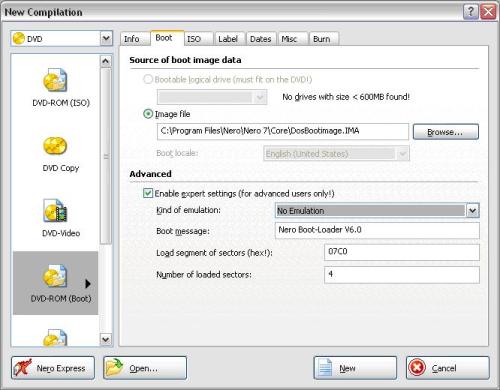Click the Number of loaded sectors field
The width and height of the screenshot is (500, 390).
(x=402, y=275)
